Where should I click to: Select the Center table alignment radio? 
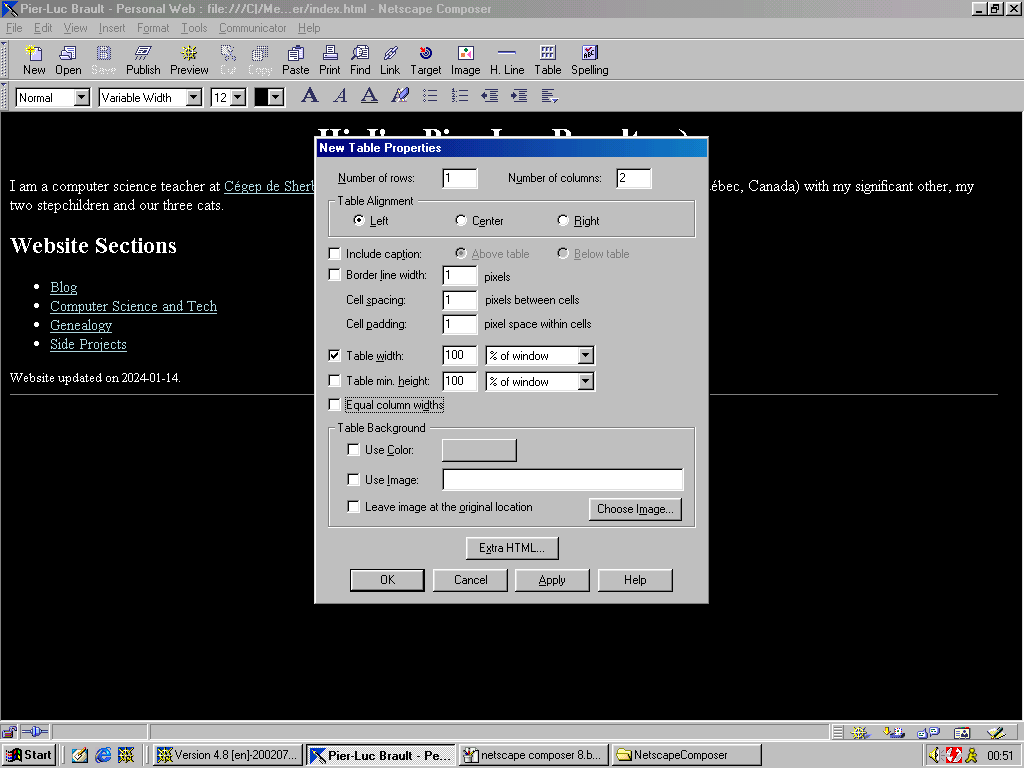click(x=461, y=221)
